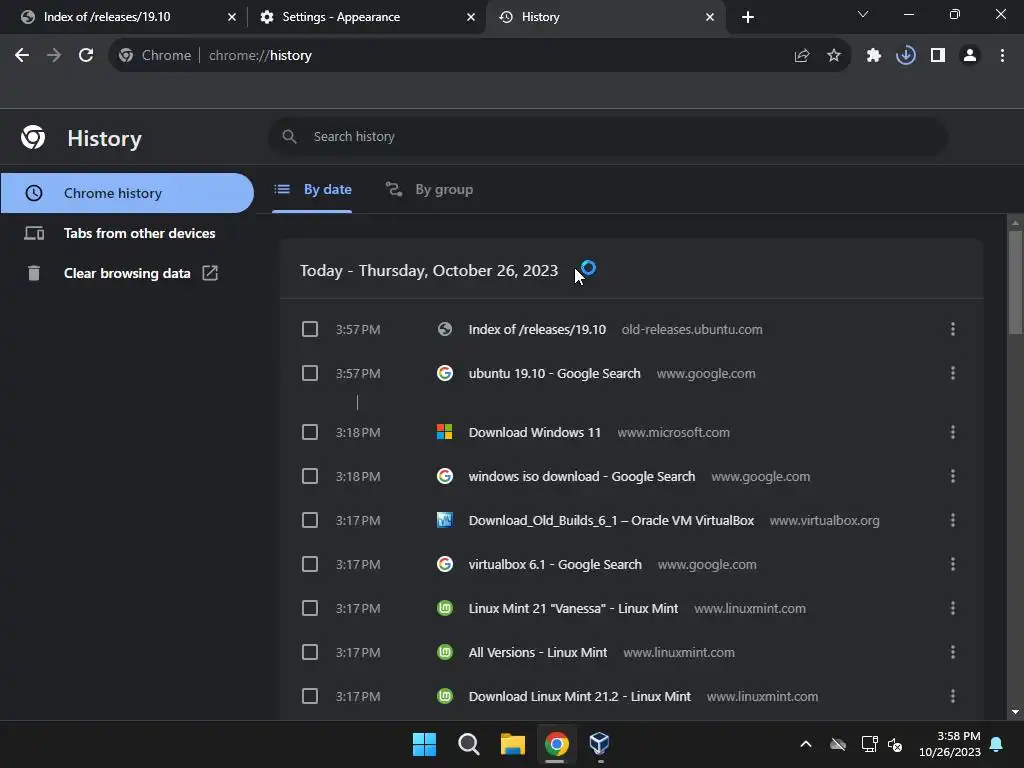Go back to the previous page
The image size is (1024, 768).
[22, 56]
